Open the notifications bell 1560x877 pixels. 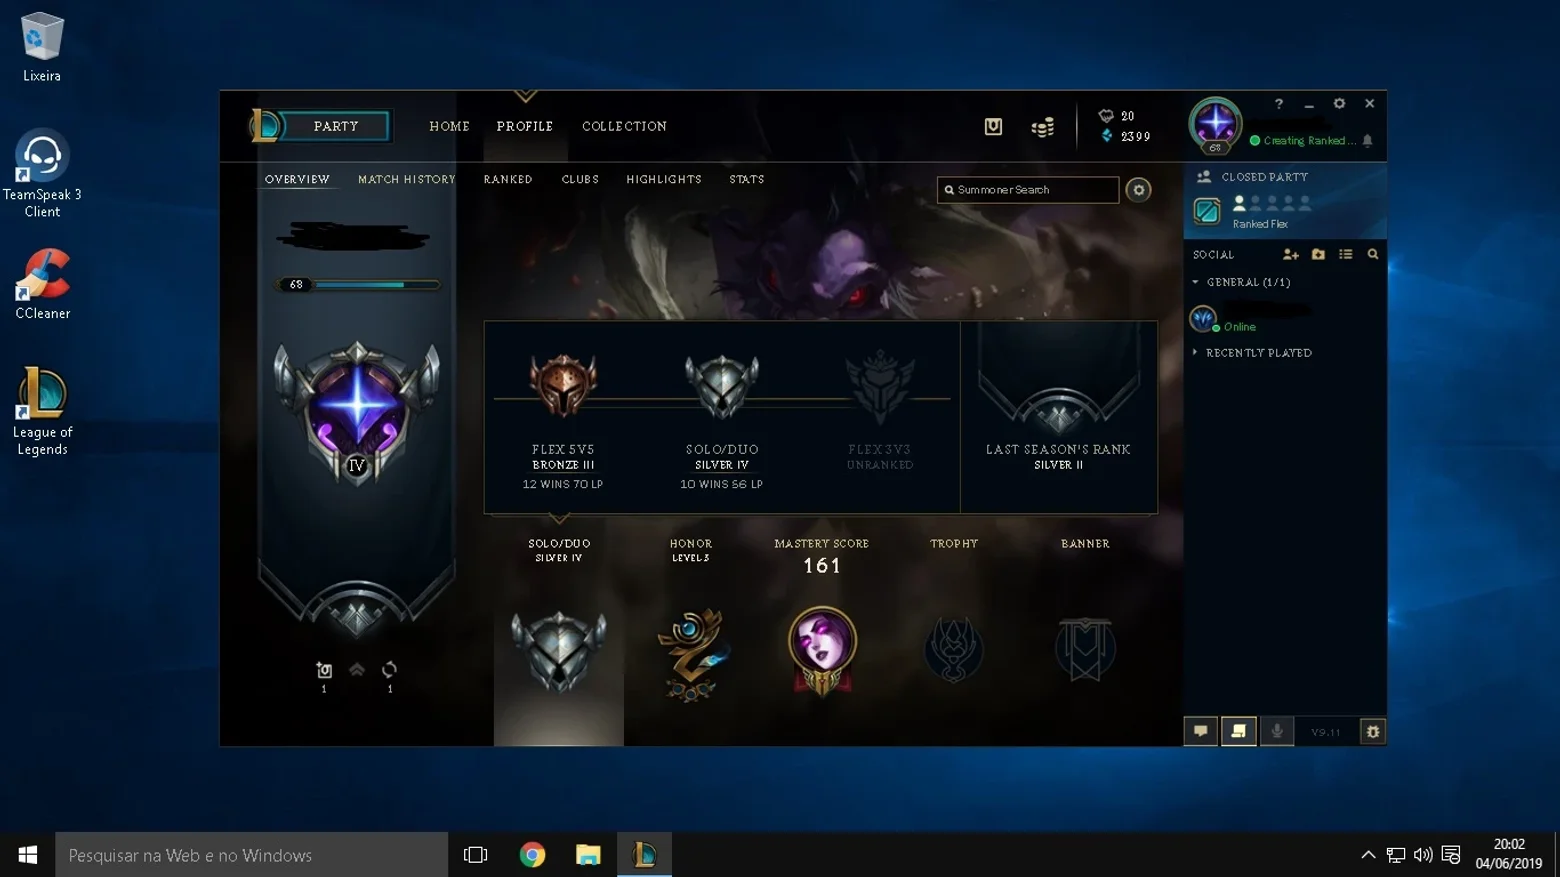point(1367,141)
